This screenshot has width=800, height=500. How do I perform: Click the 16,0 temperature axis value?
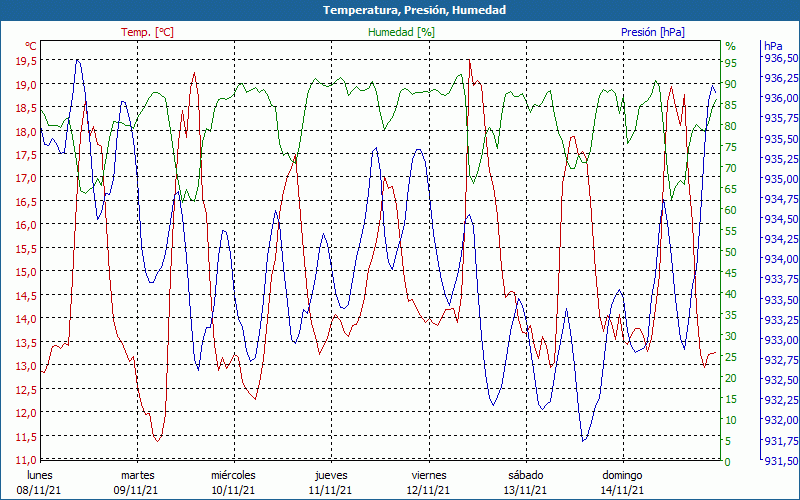27,226
